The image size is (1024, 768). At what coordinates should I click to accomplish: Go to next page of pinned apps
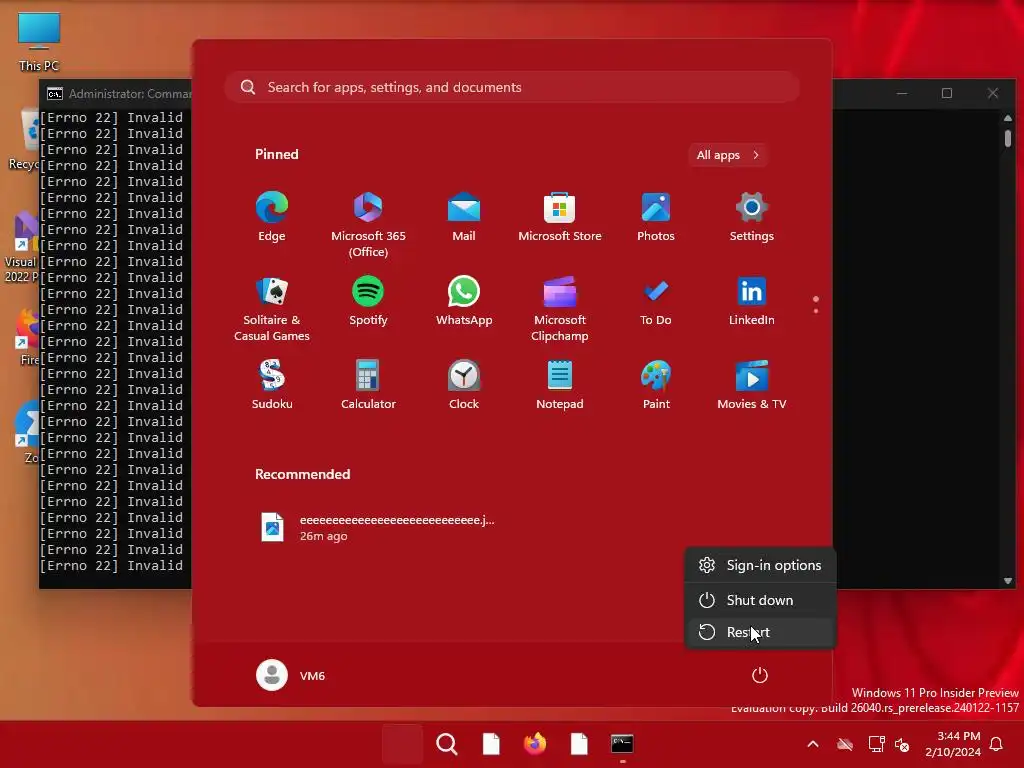[816, 311]
